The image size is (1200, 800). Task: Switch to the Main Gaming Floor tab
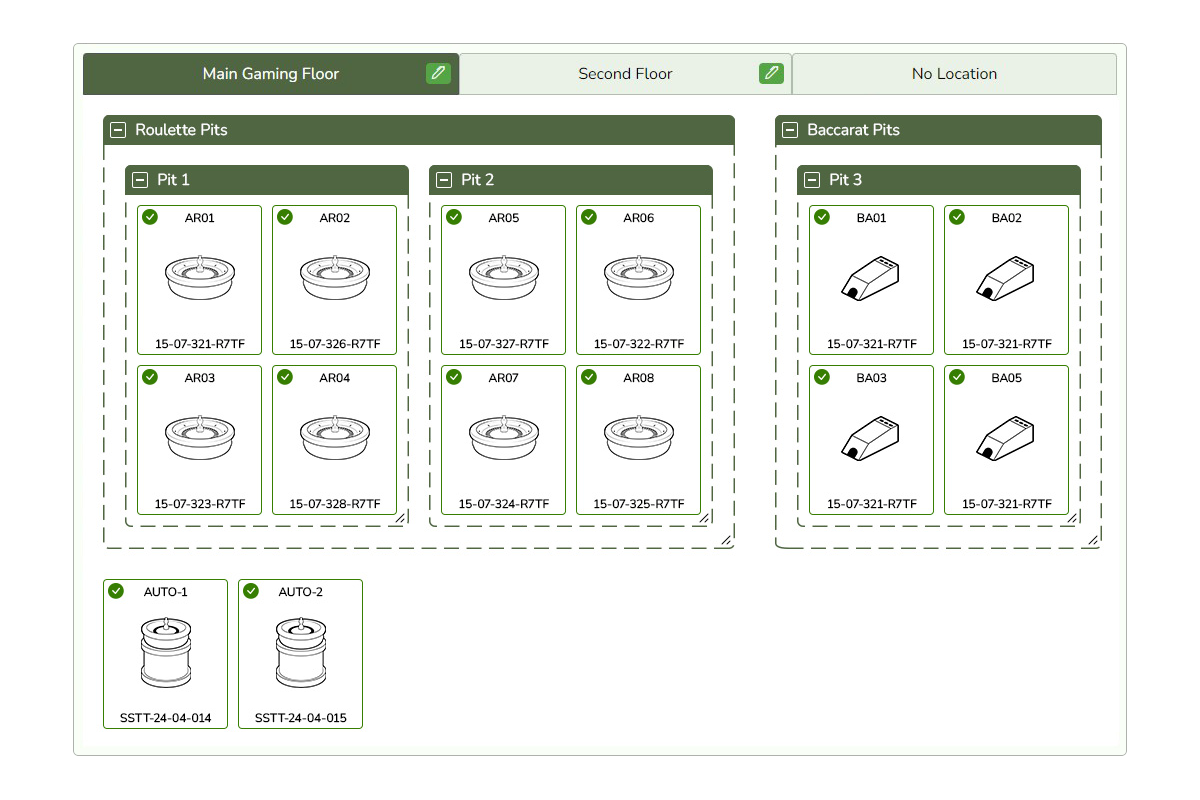coord(271,74)
